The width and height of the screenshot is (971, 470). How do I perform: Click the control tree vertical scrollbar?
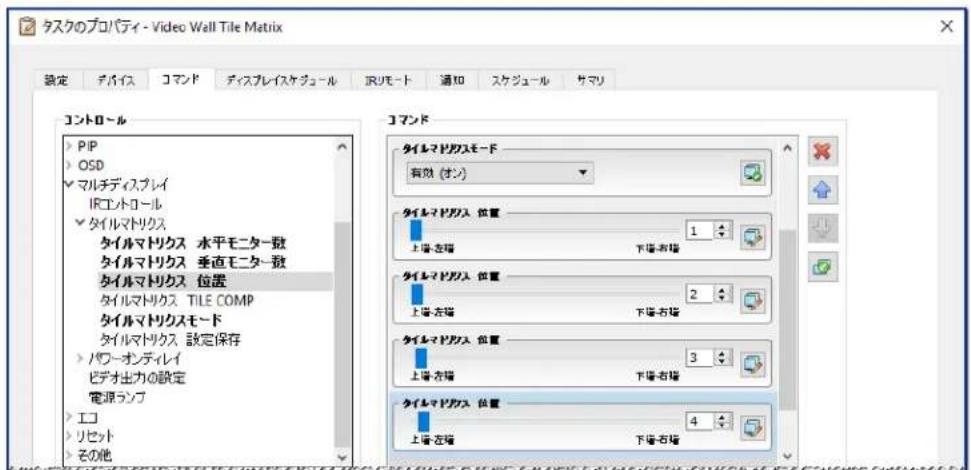point(342,334)
